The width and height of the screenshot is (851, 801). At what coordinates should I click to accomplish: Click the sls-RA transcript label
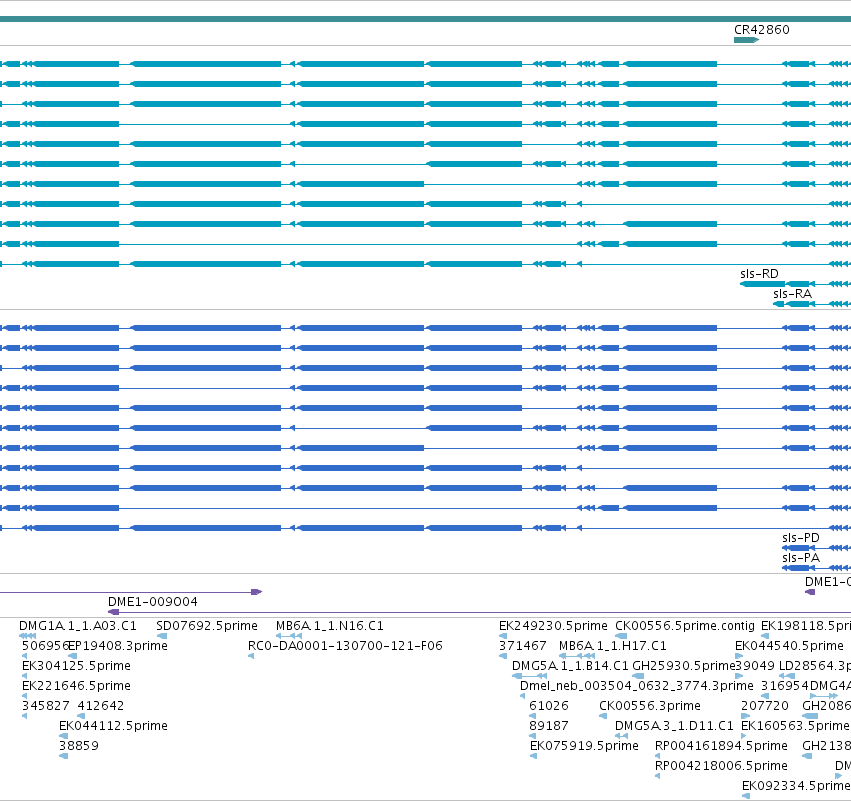pyautogui.click(x=792, y=294)
